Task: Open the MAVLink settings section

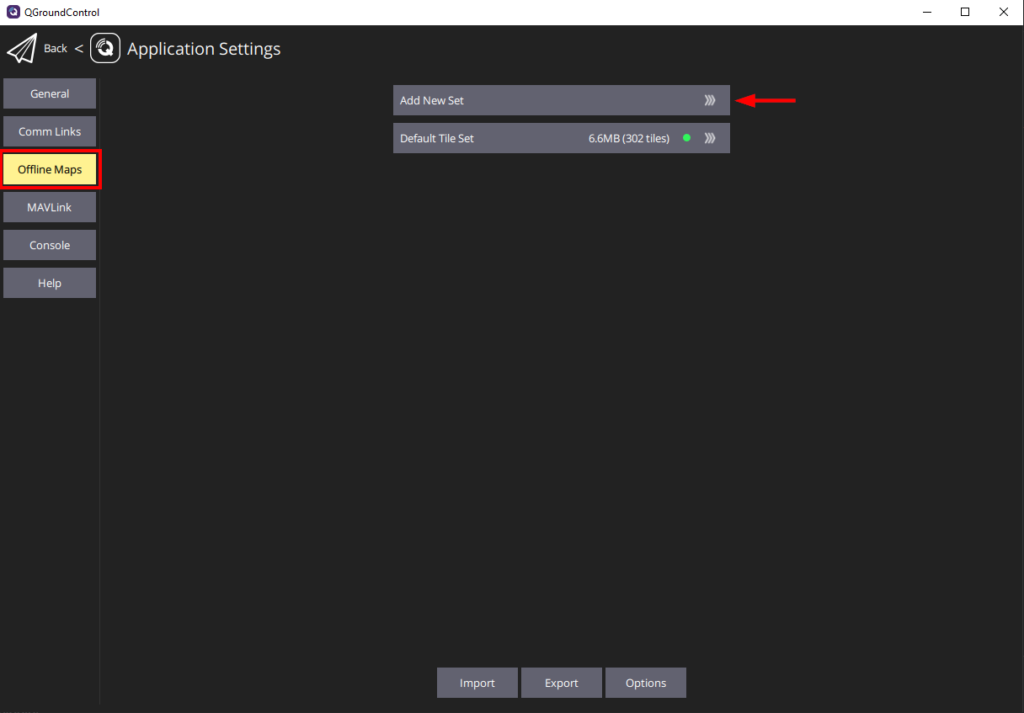Action: click(x=49, y=207)
